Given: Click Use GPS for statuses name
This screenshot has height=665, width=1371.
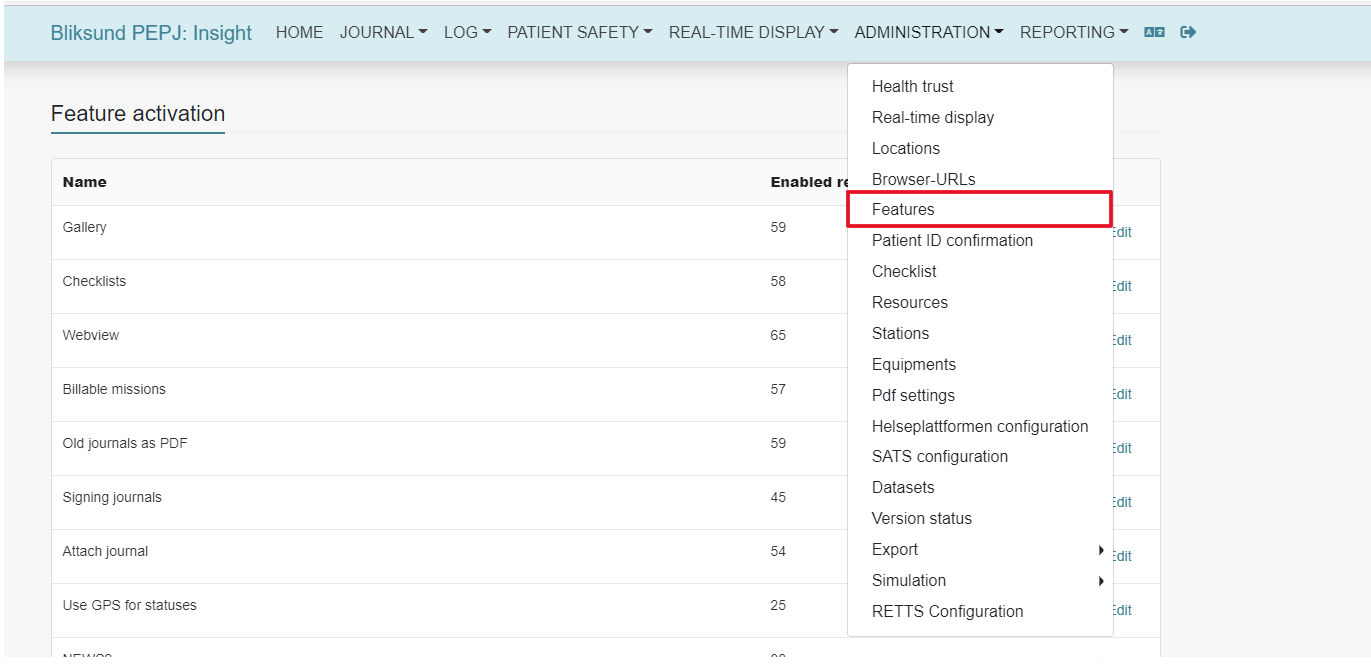Looking at the screenshot, I should click(x=129, y=605).
